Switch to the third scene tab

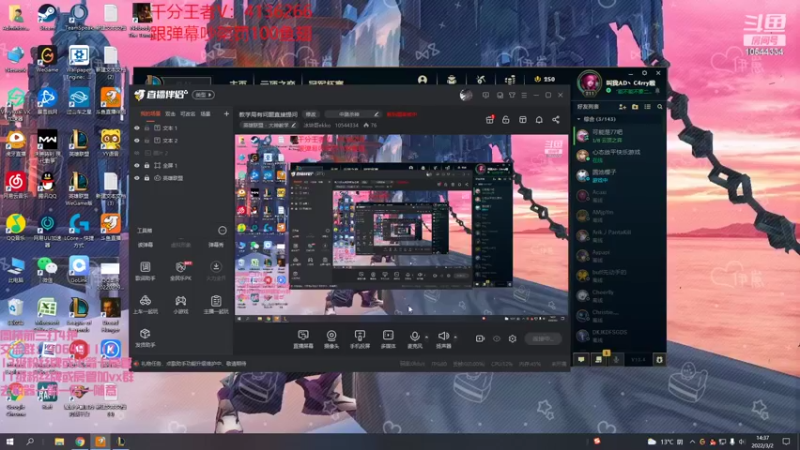coord(187,114)
